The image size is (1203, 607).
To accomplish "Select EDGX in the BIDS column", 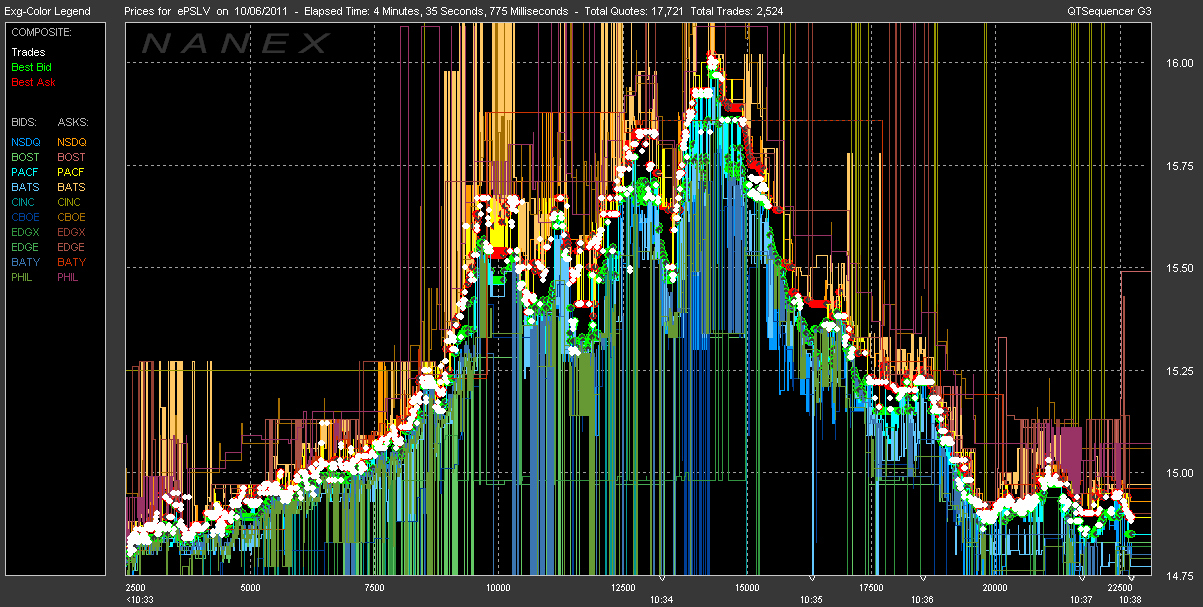I will pyautogui.click(x=26, y=232).
